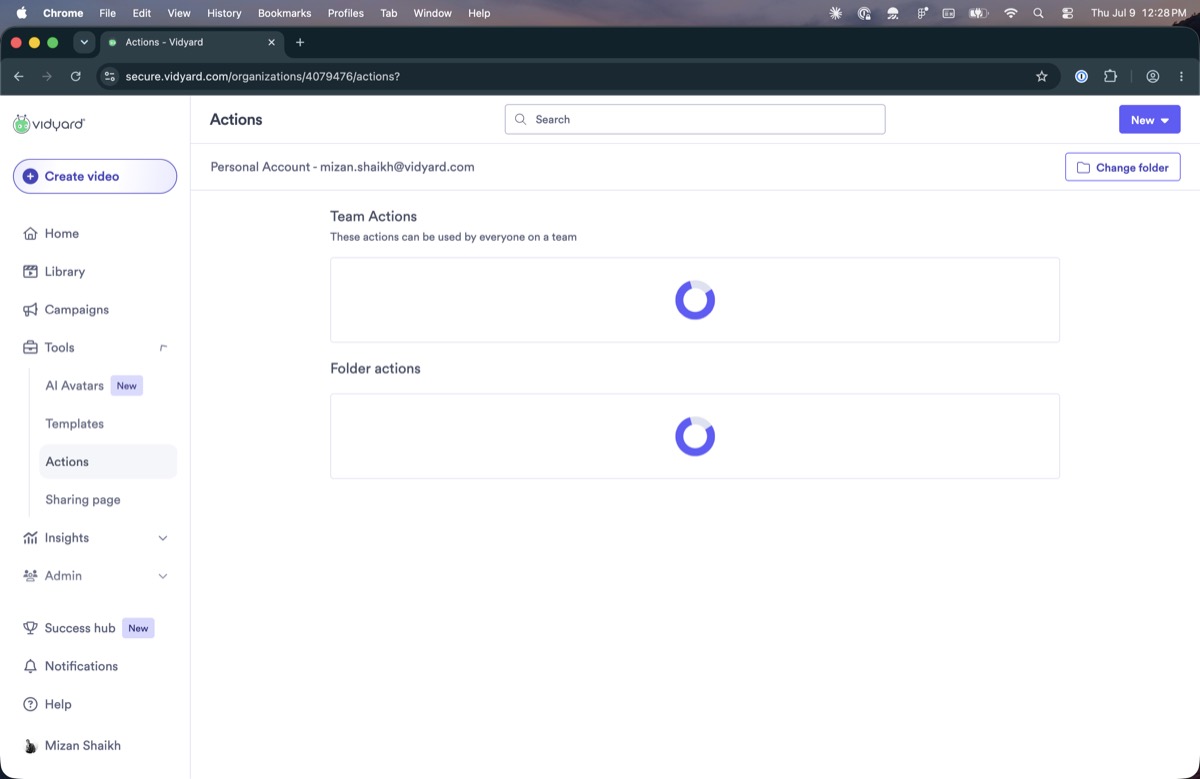
Task: Click the Insights chart icon
Action: click(30, 538)
